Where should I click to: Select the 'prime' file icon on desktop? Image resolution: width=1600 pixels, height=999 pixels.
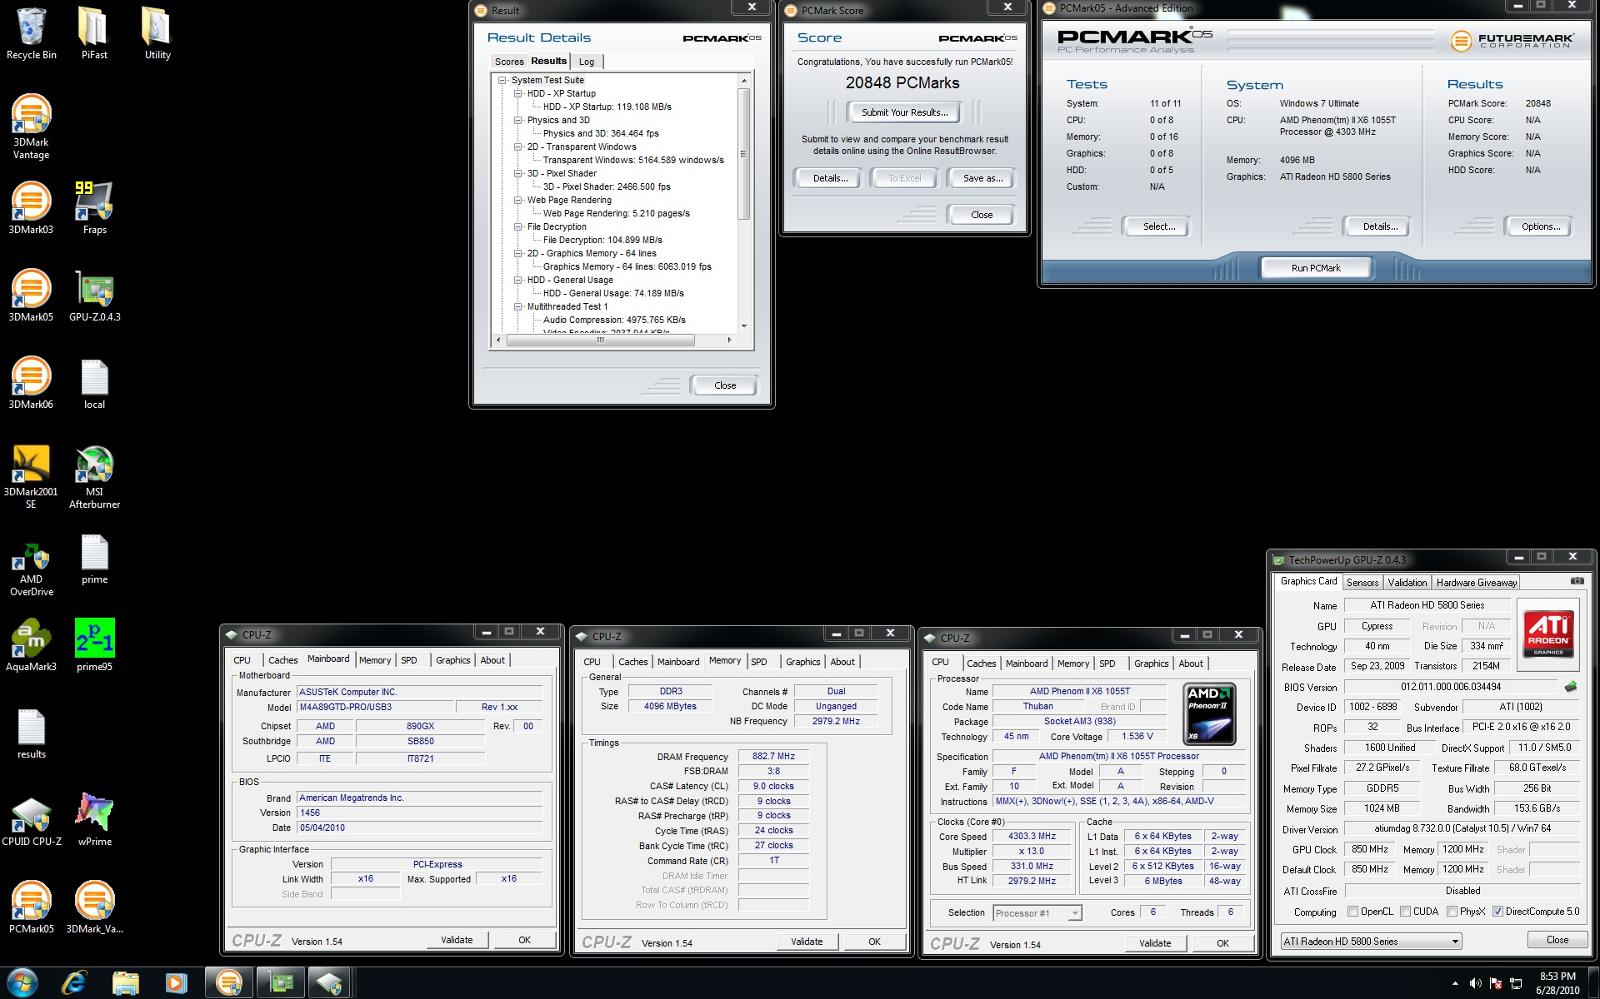point(94,558)
